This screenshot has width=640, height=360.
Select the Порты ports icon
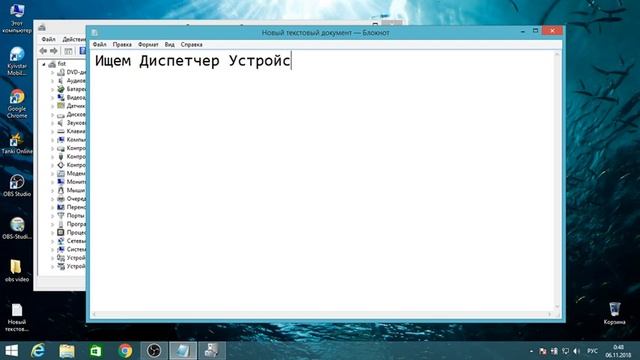tap(61, 216)
